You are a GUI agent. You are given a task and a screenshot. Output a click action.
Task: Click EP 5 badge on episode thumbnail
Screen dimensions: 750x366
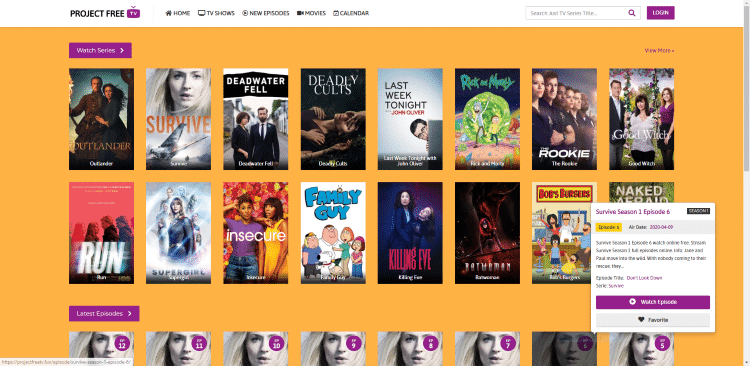662,343
